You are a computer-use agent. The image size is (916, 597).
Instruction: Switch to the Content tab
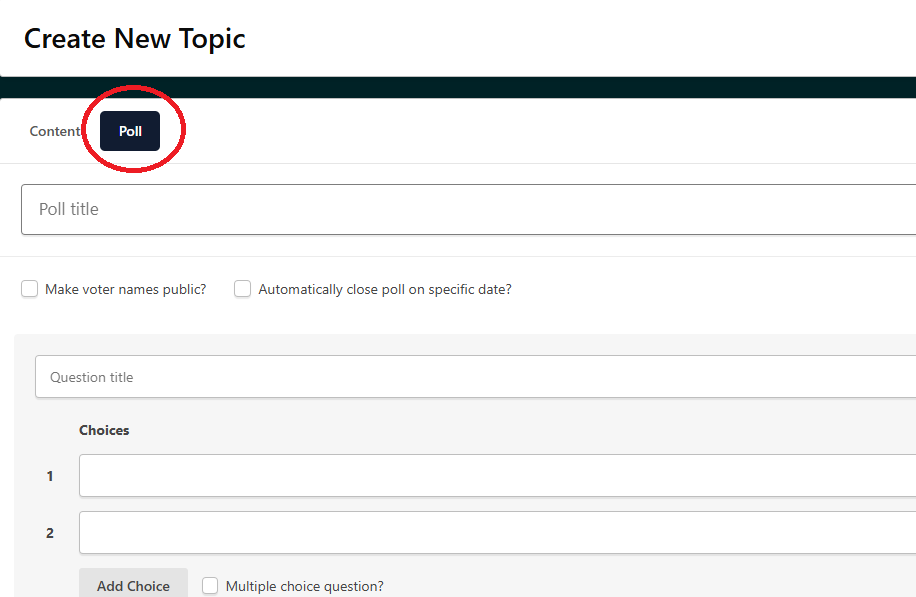click(55, 131)
